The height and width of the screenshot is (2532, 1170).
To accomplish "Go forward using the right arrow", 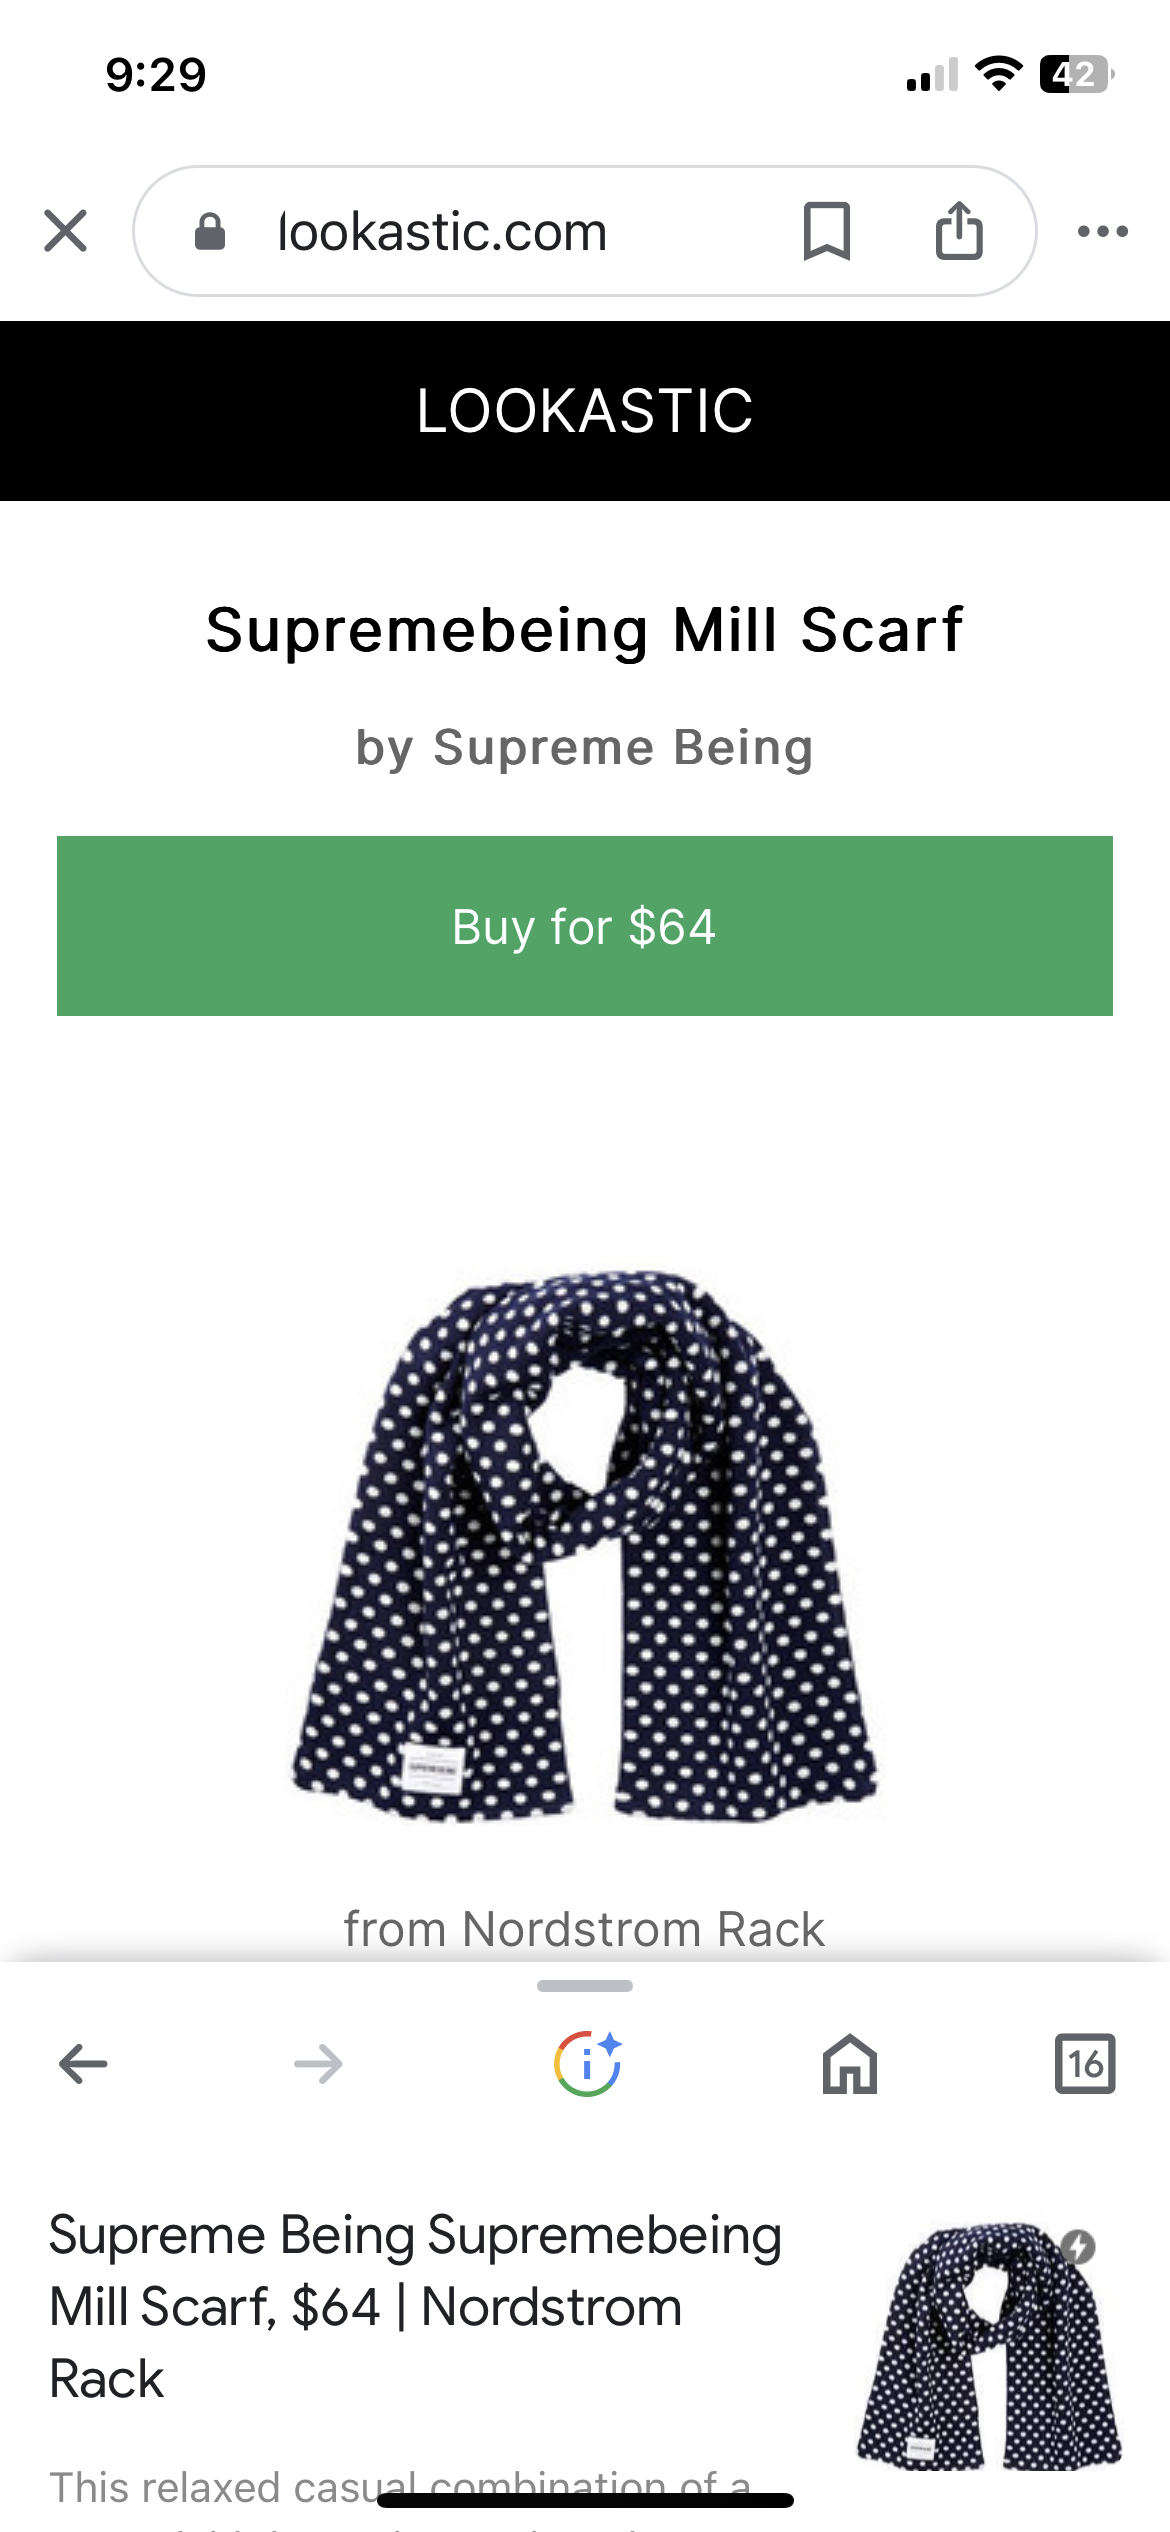I will (318, 2064).
